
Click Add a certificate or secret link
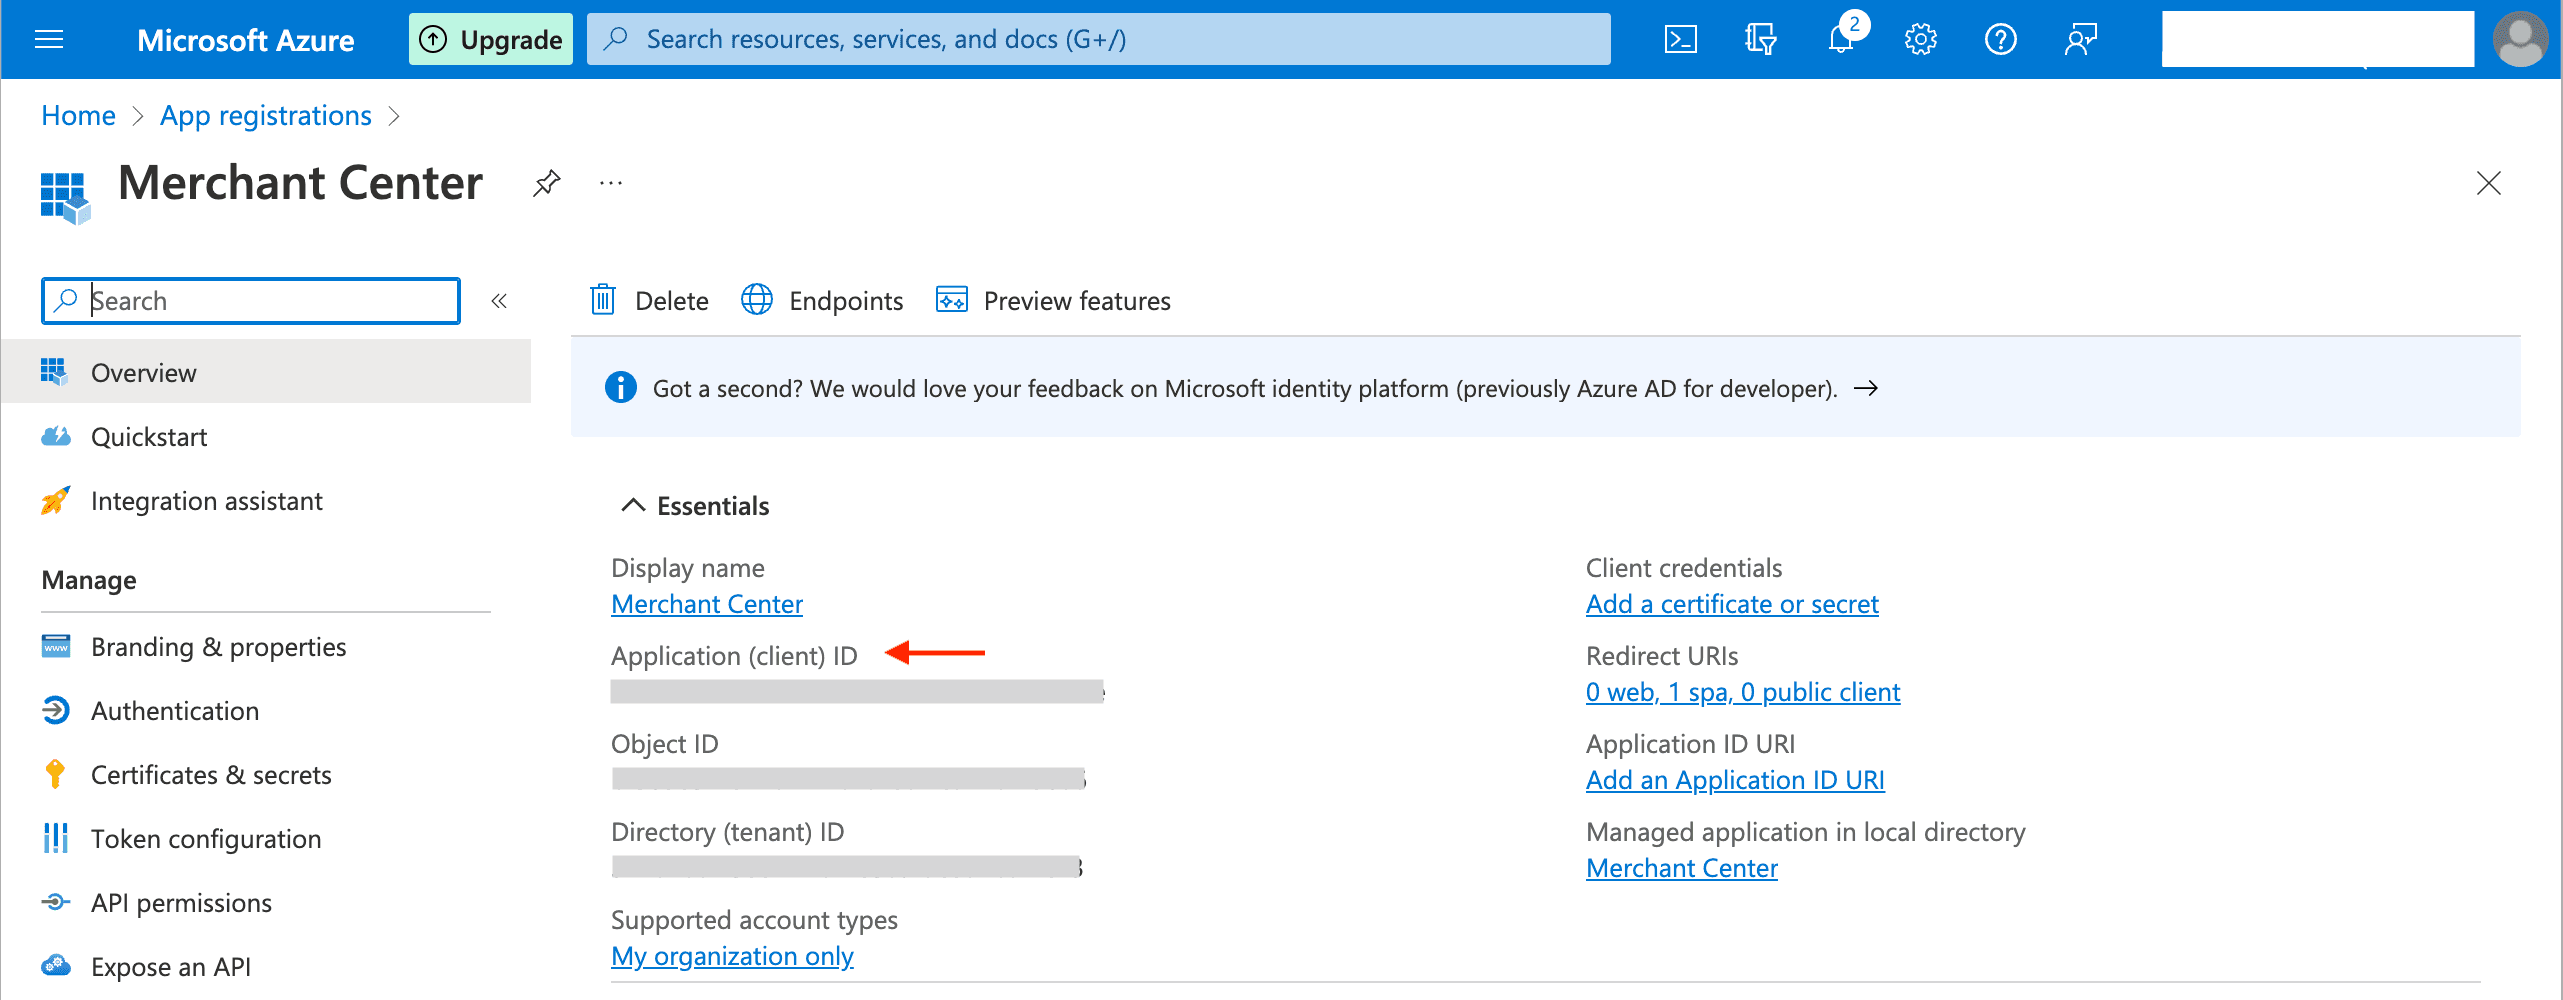pyautogui.click(x=1732, y=604)
